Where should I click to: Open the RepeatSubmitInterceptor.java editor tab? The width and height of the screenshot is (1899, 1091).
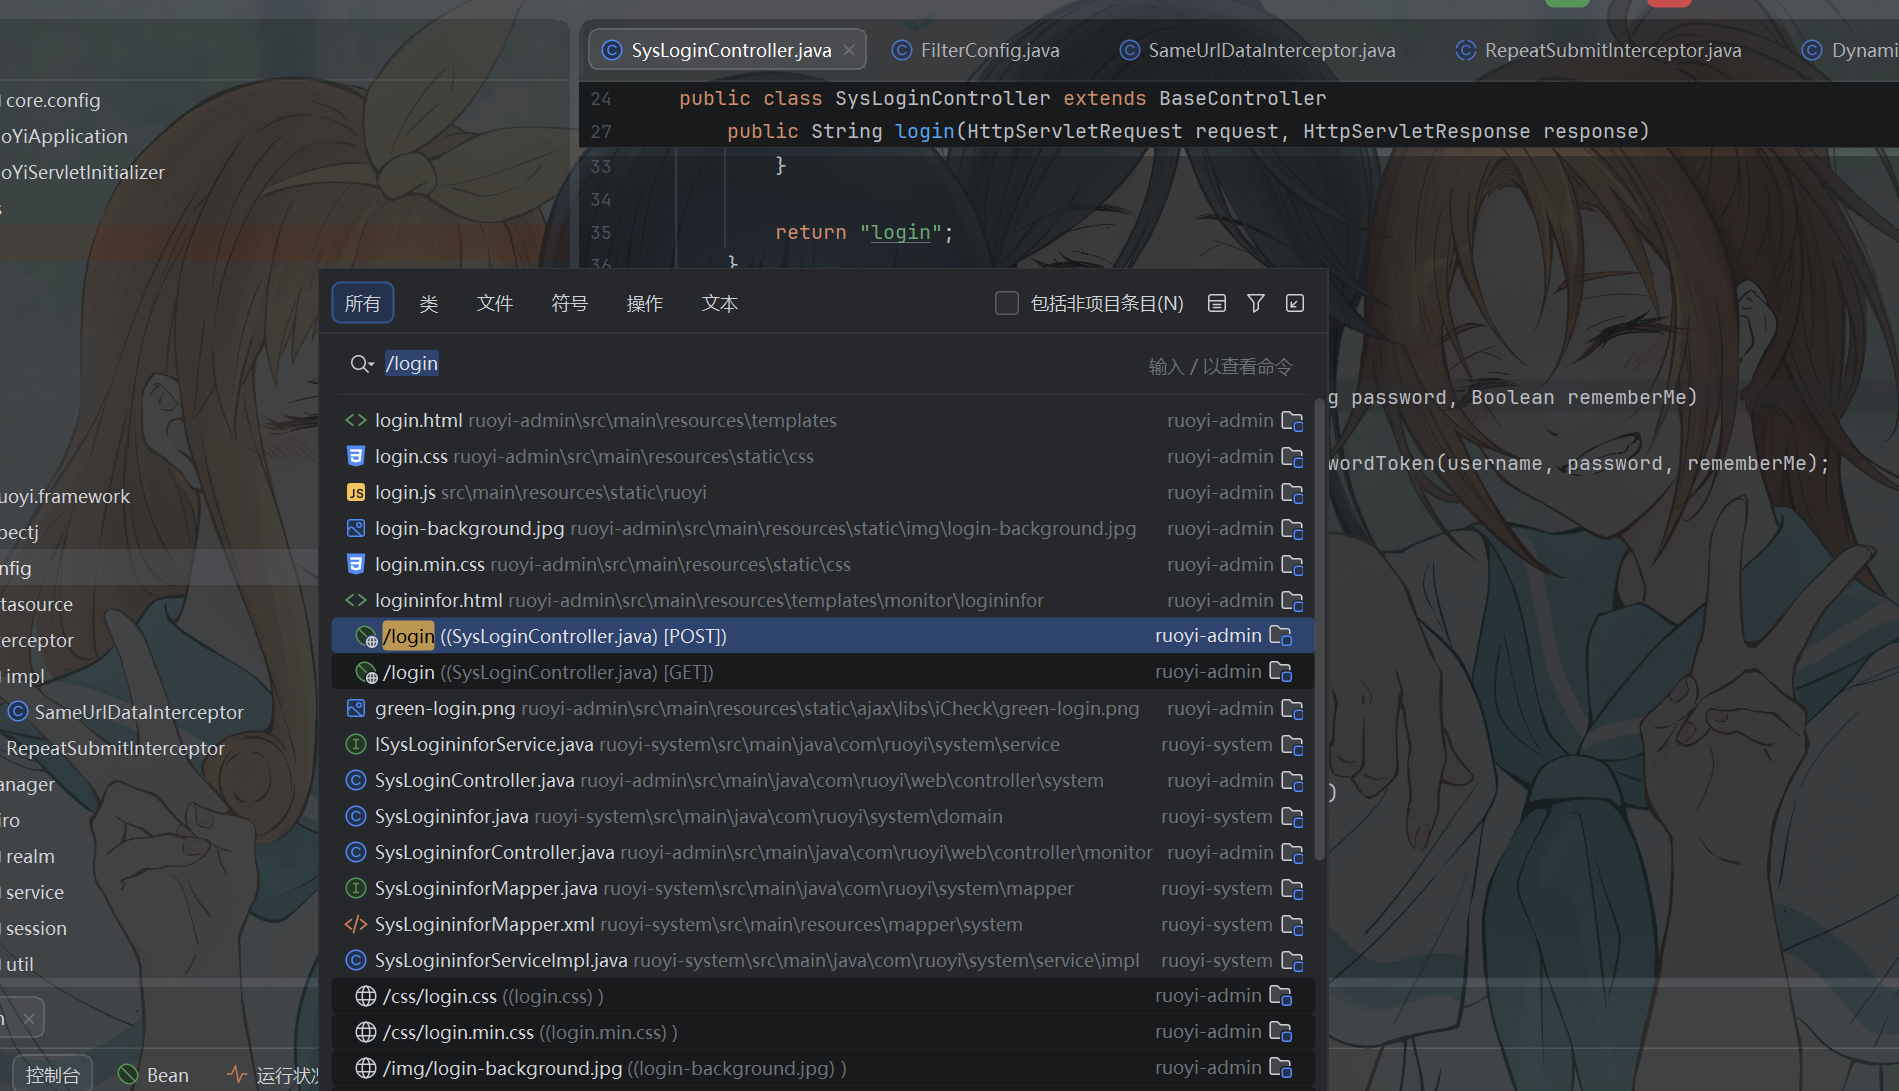[x=1599, y=50]
